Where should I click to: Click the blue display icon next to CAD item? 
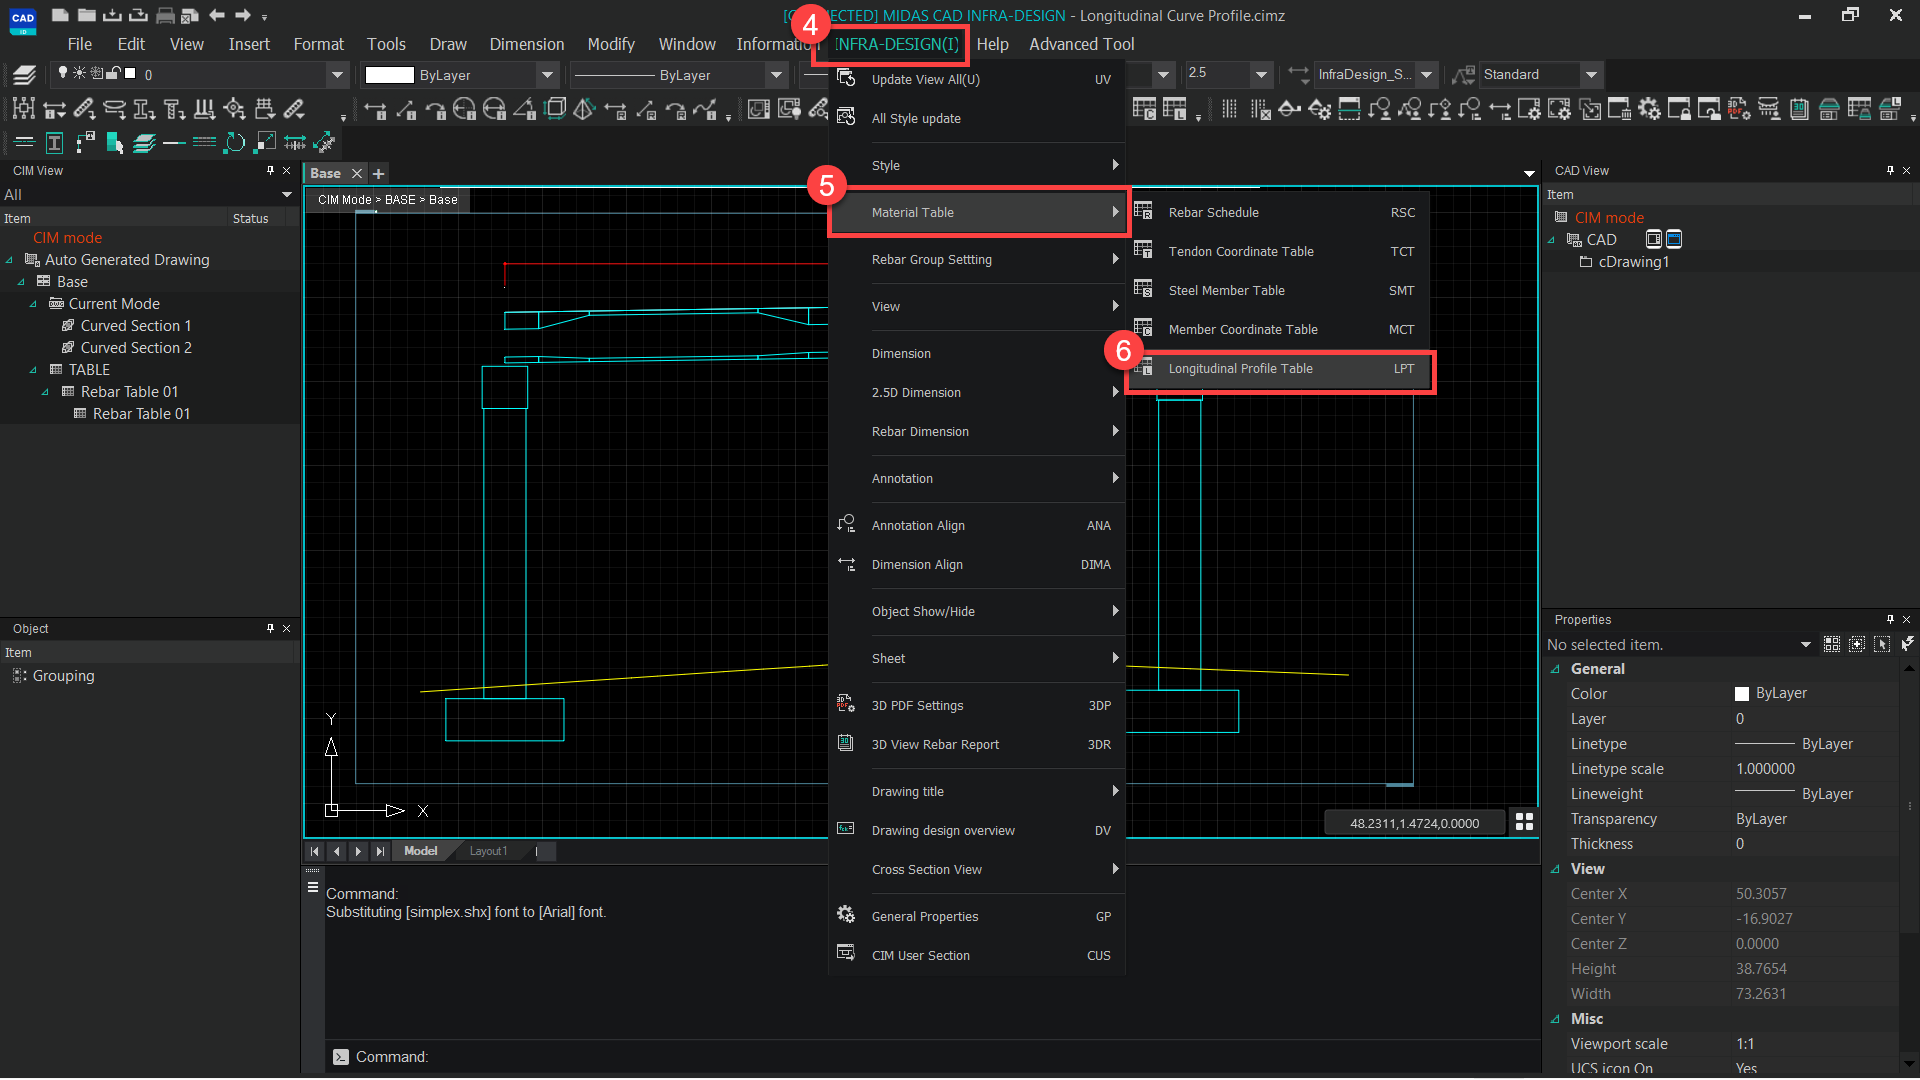click(x=1673, y=239)
